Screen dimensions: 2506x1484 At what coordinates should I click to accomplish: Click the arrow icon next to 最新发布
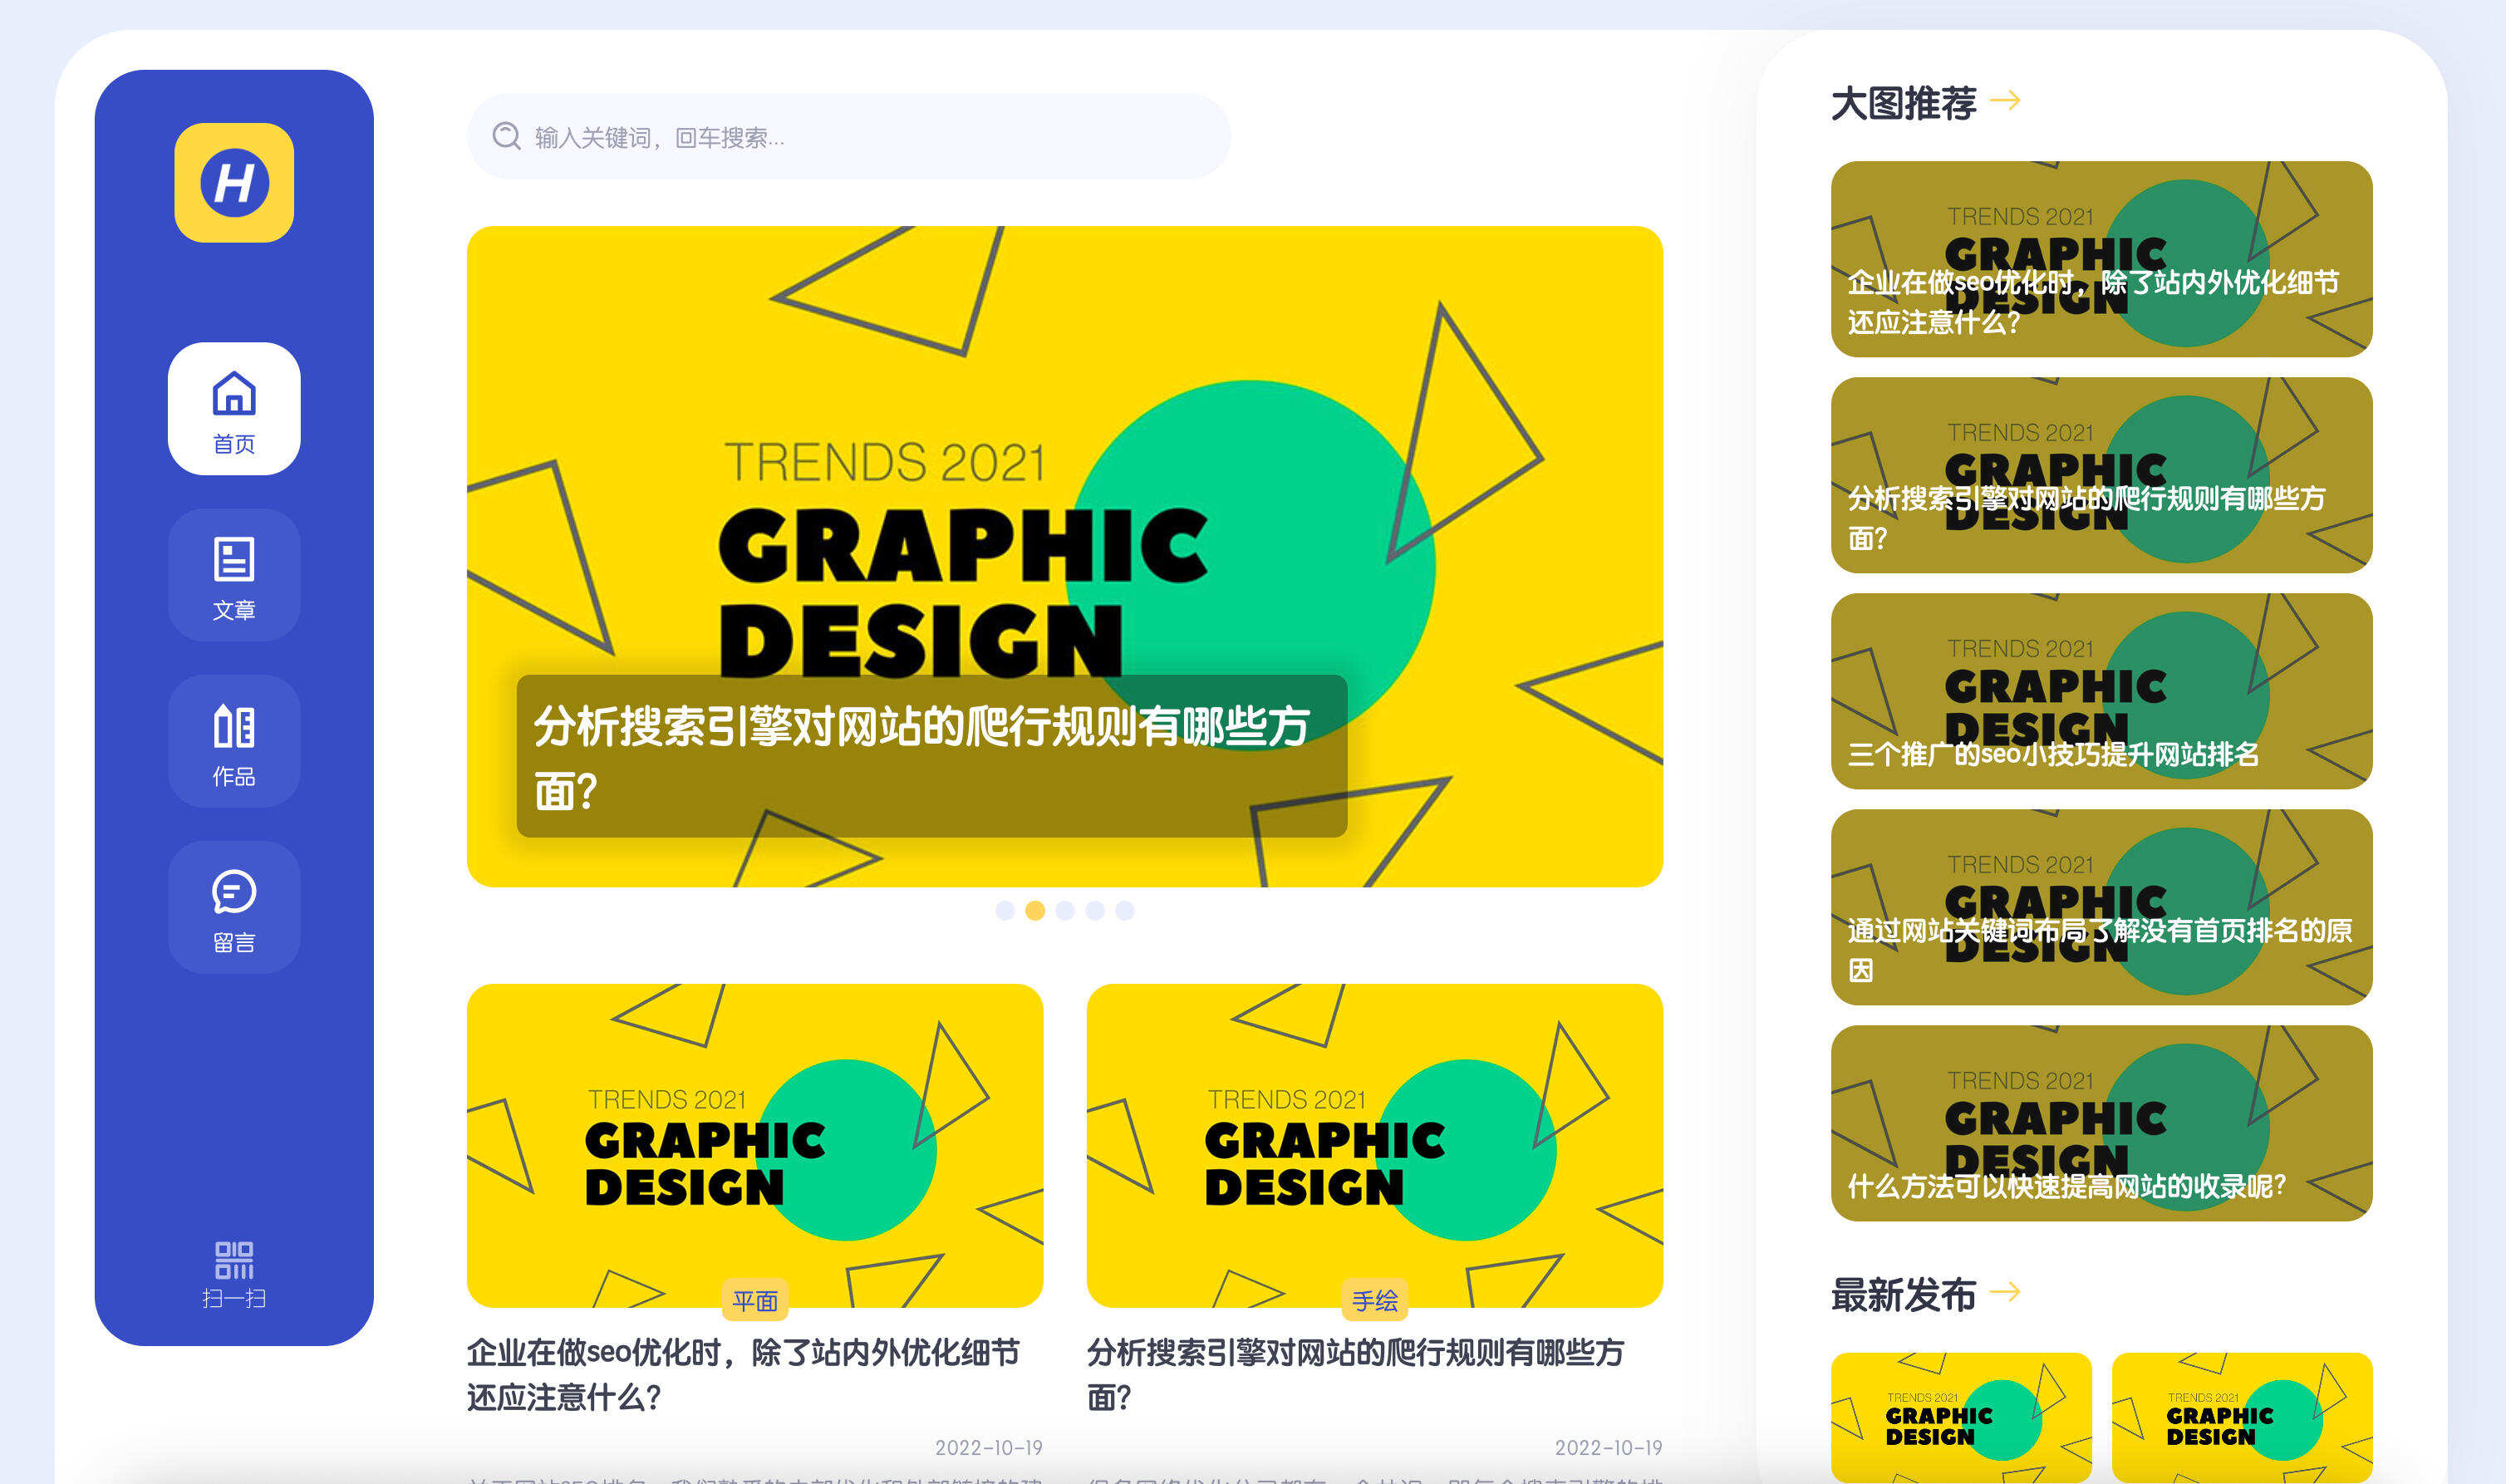pos(2004,1295)
